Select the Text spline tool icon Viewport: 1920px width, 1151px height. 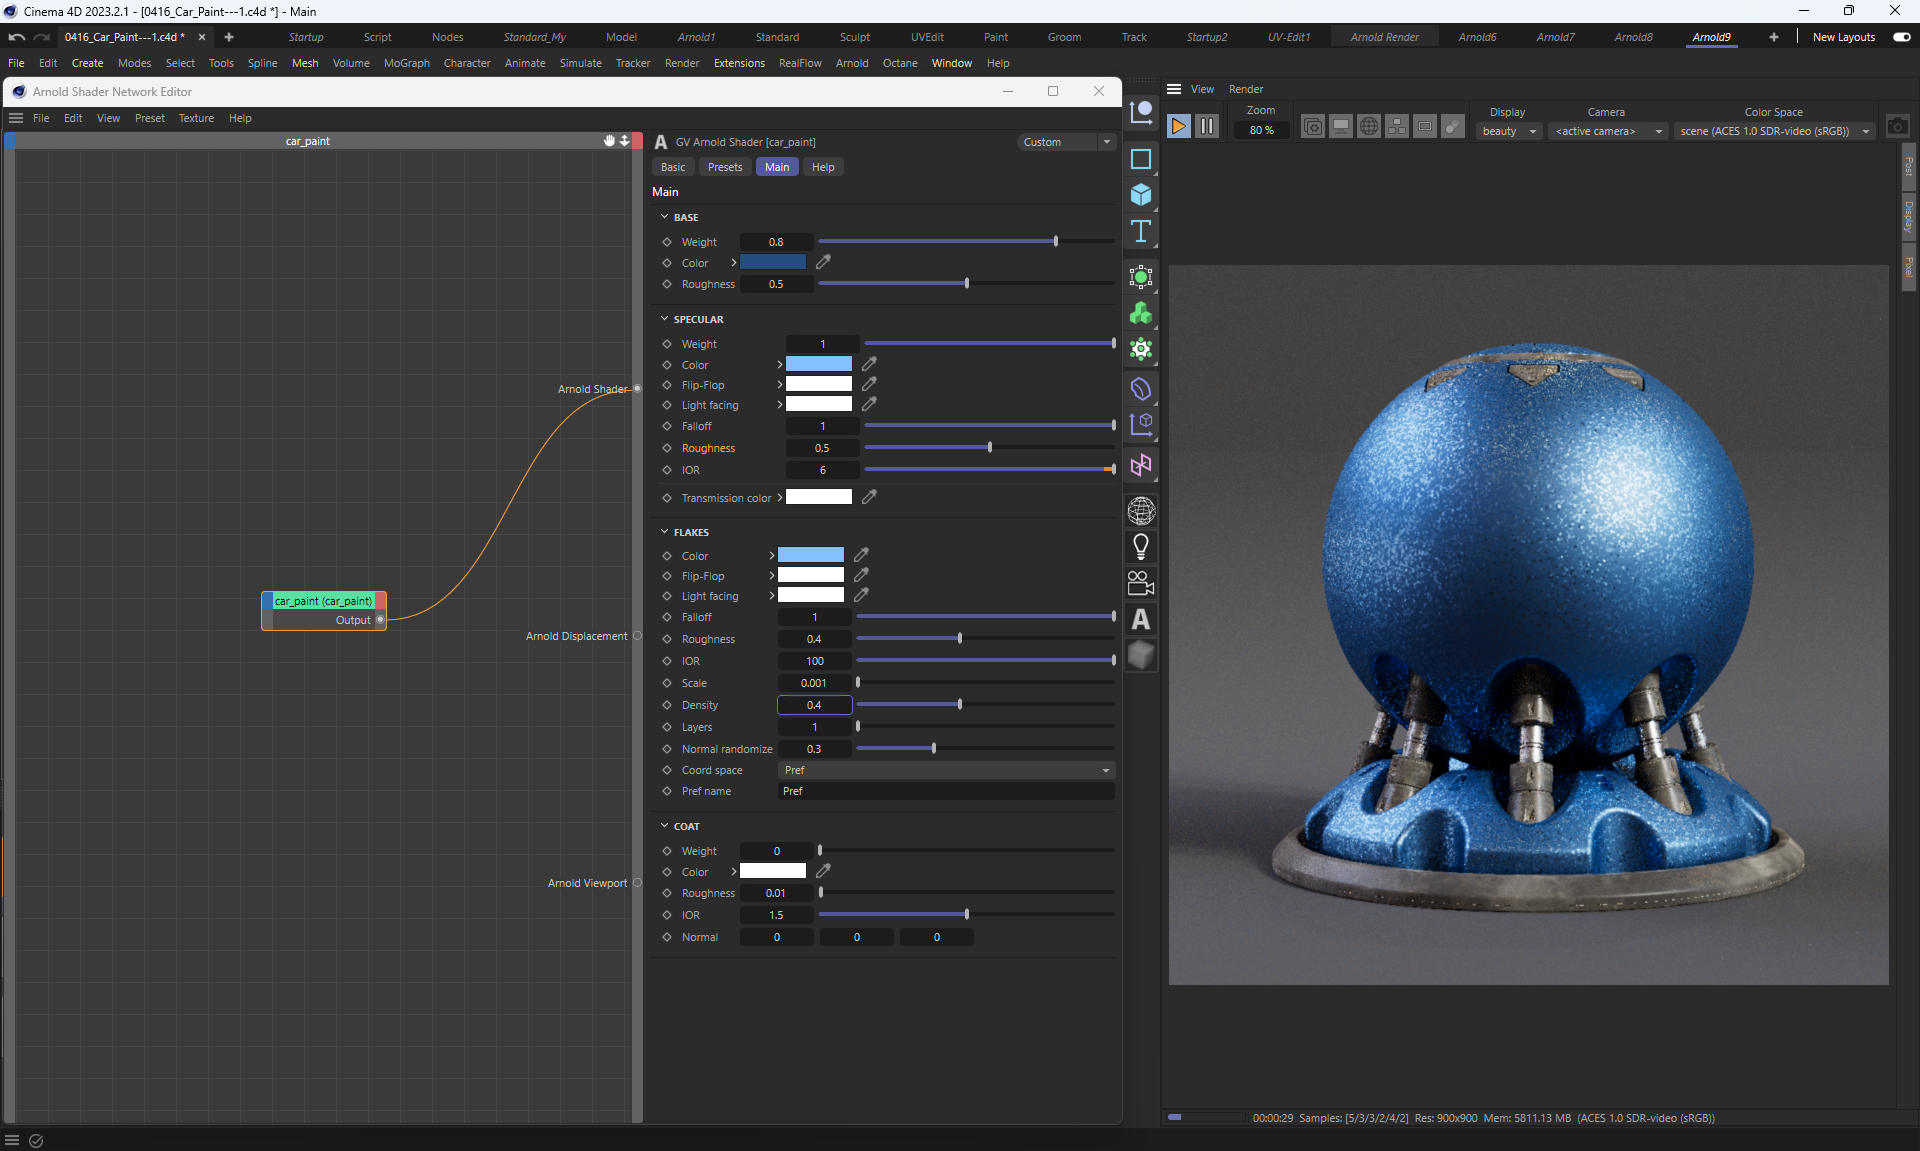click(1140, 232)
